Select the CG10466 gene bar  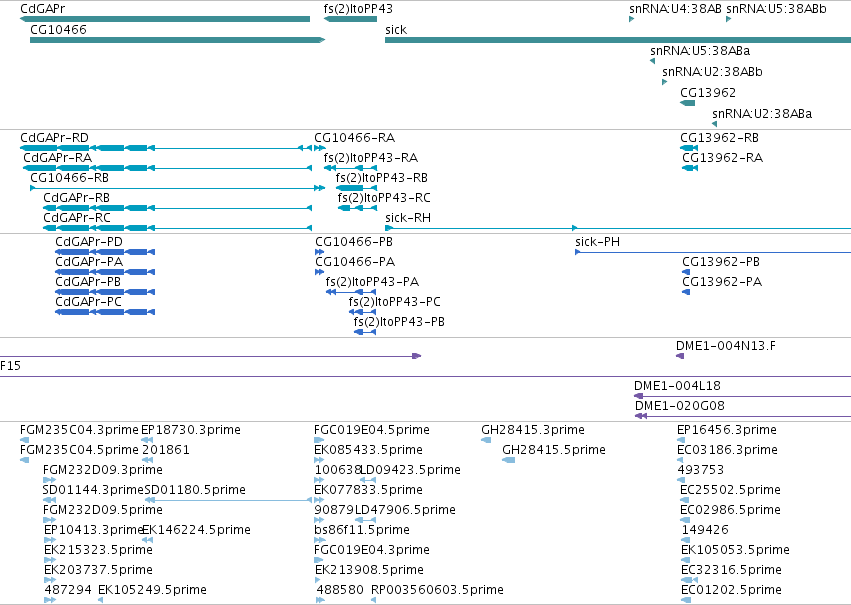[x=177, y=40]
